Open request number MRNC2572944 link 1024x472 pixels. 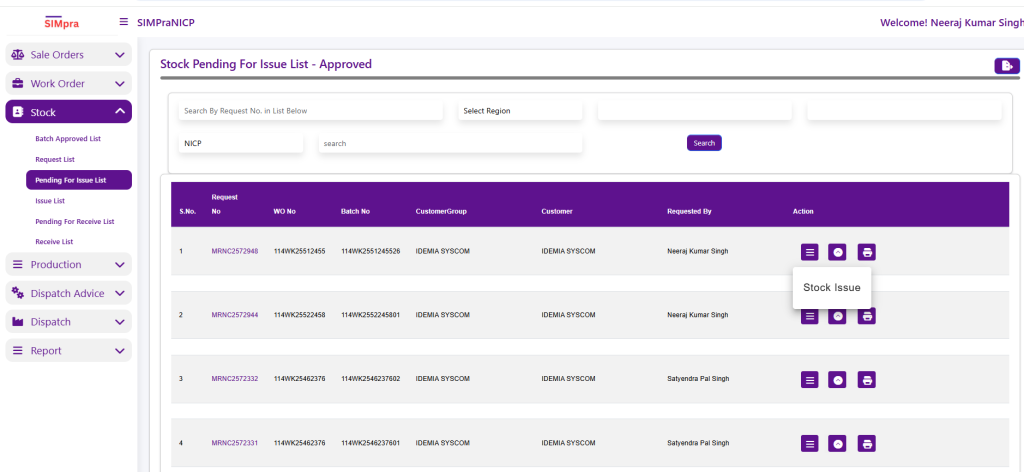point(235,315)
